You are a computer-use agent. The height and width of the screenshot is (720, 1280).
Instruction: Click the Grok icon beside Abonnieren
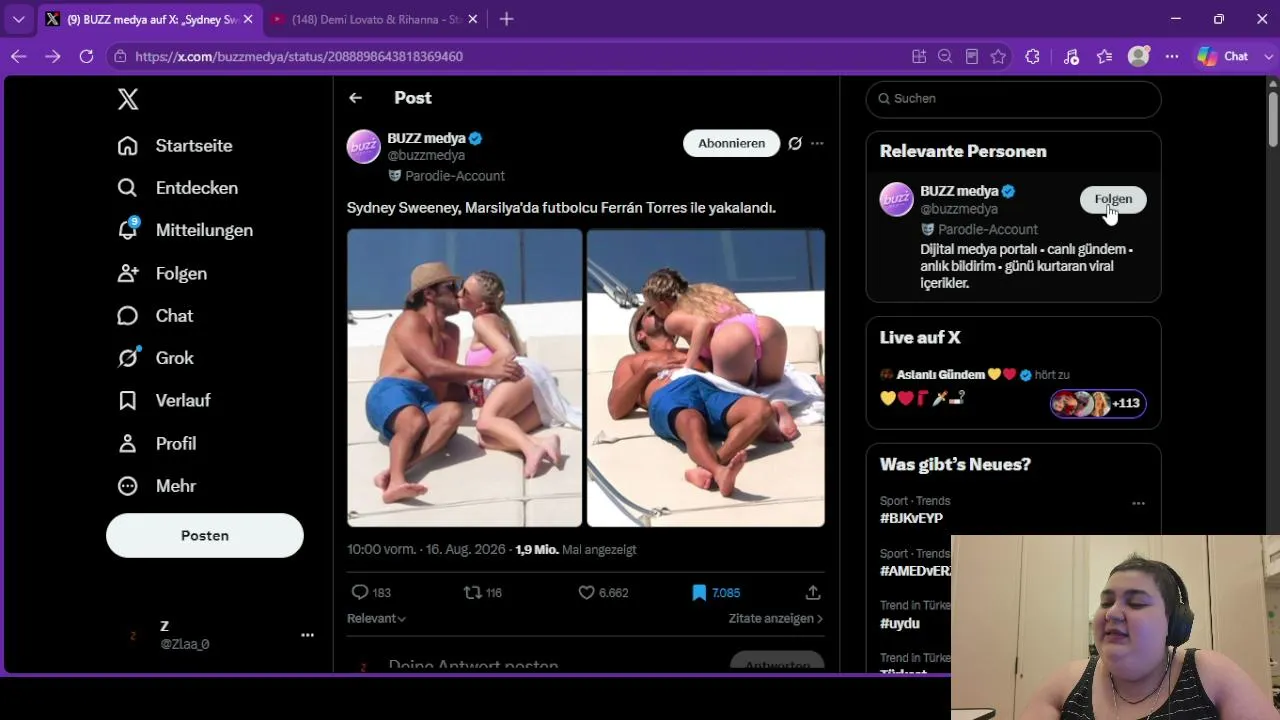pos(795,143)
